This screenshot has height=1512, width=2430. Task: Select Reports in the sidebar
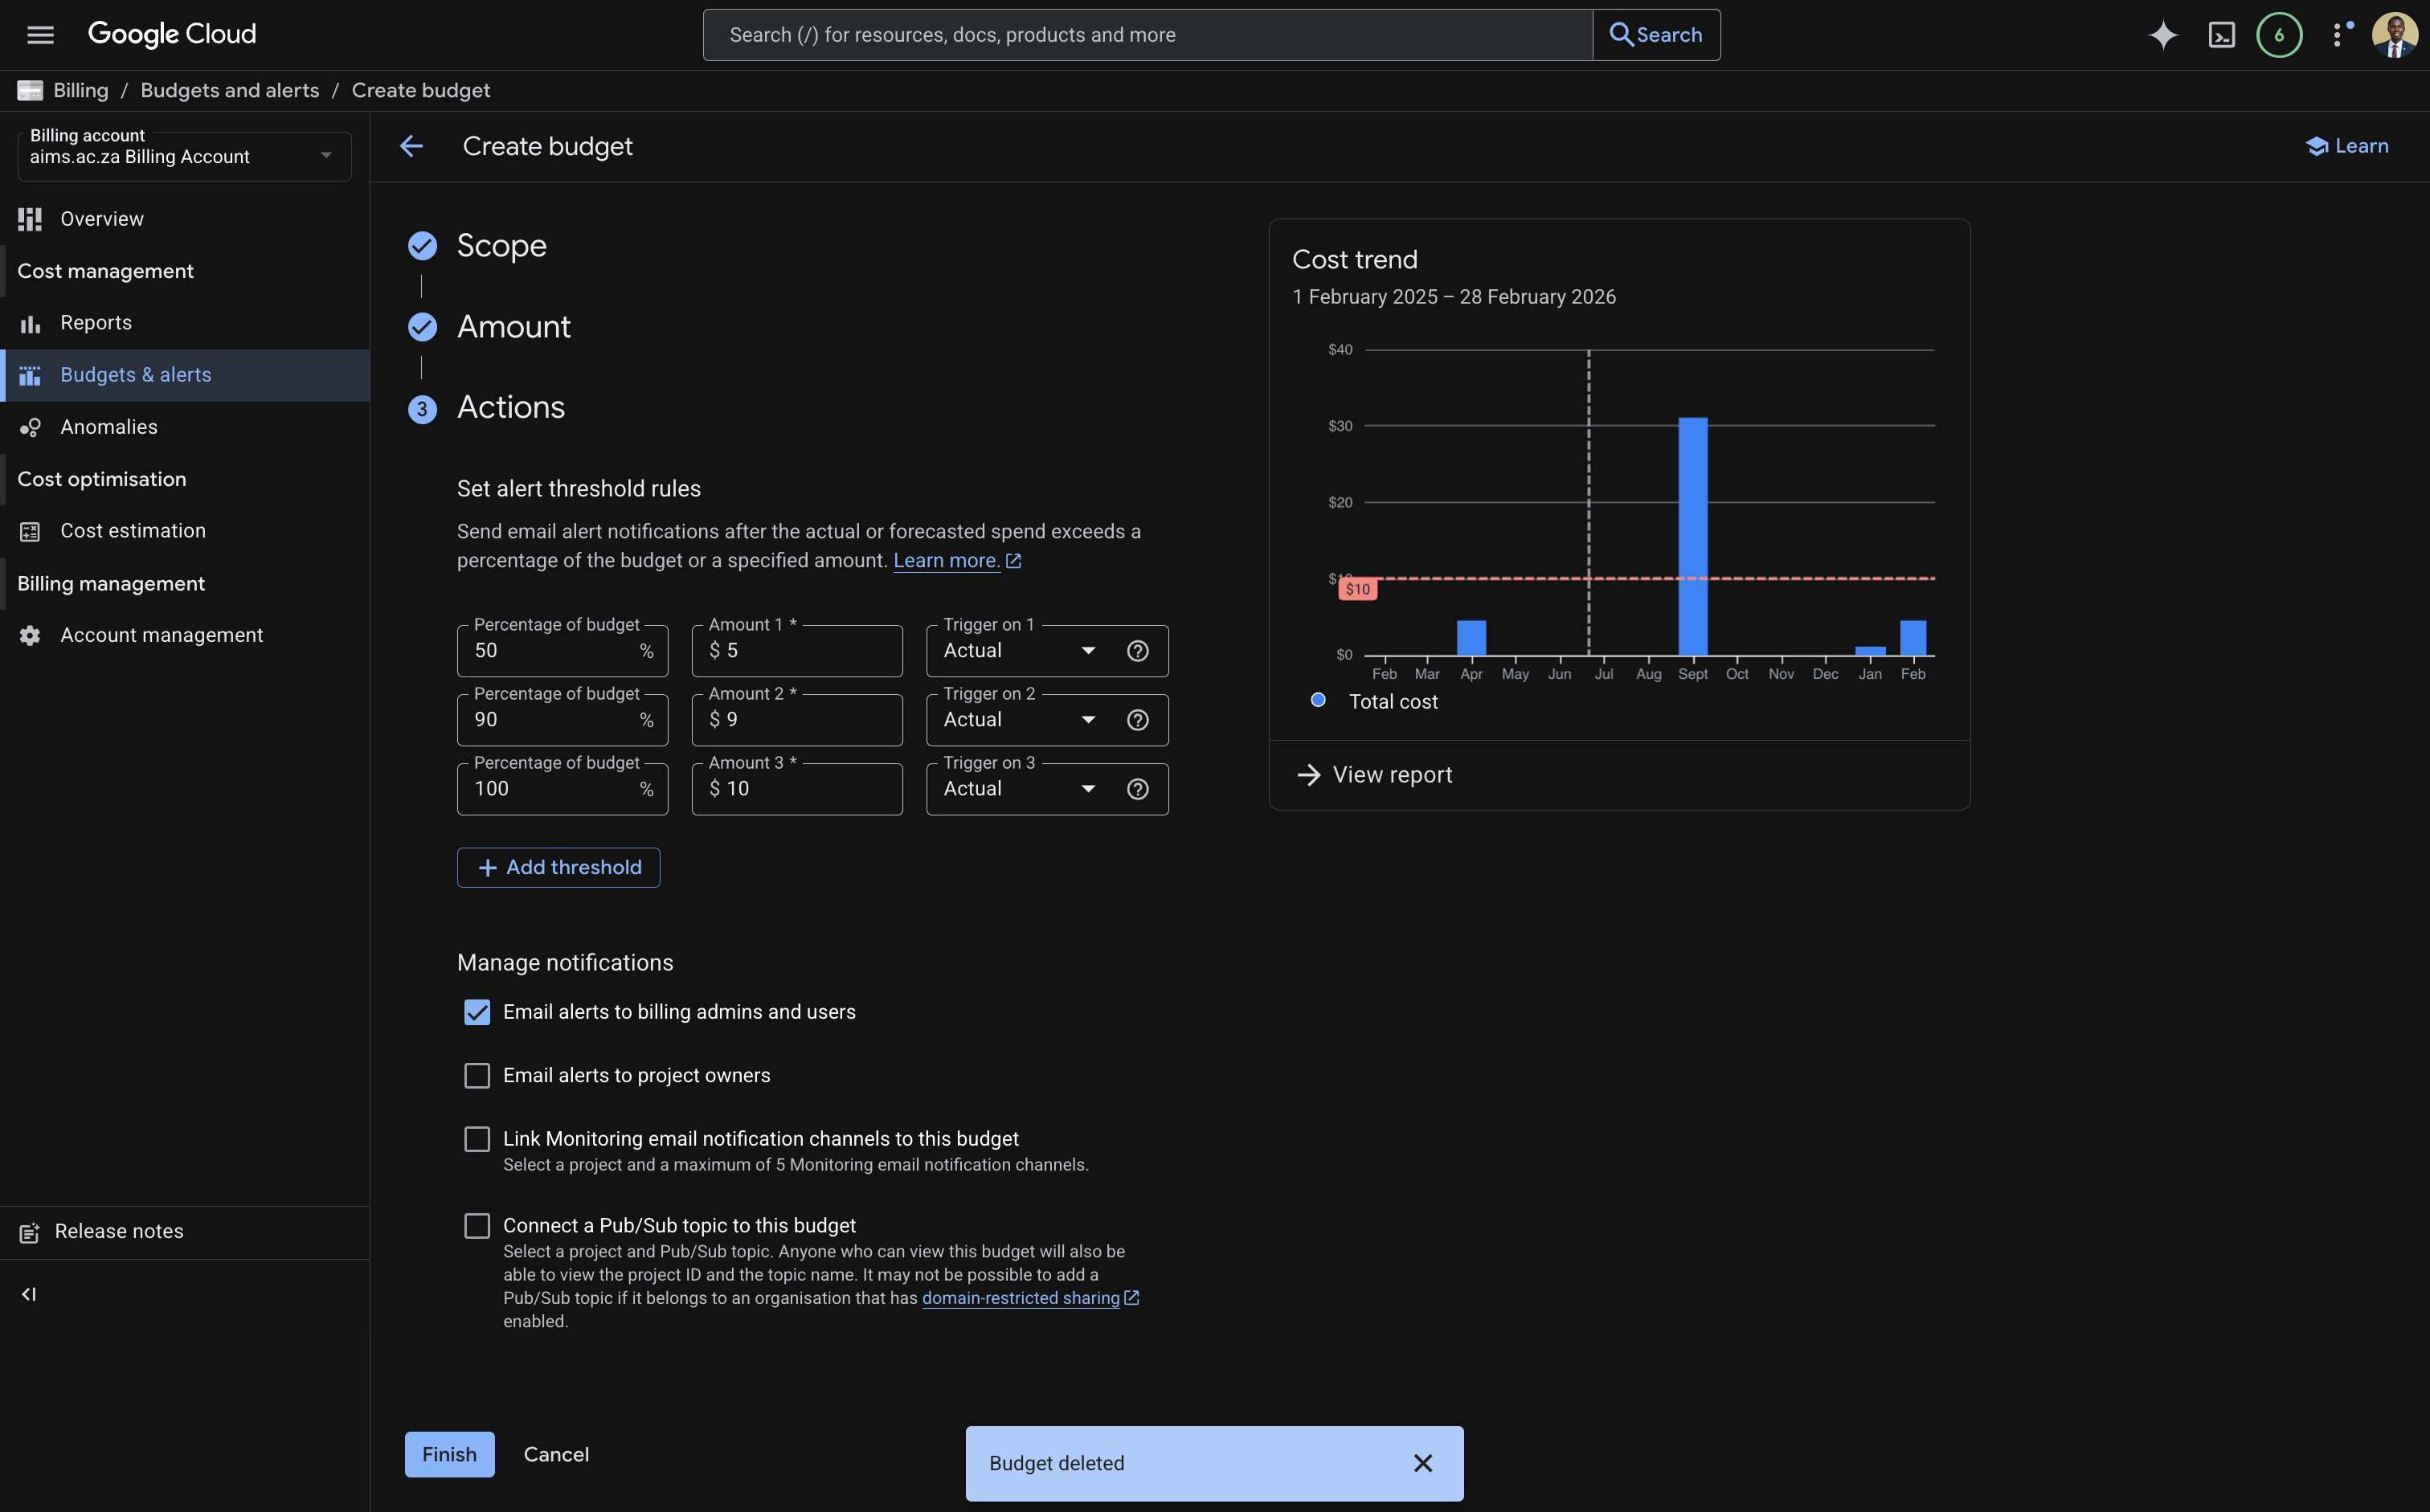(95, 322)
